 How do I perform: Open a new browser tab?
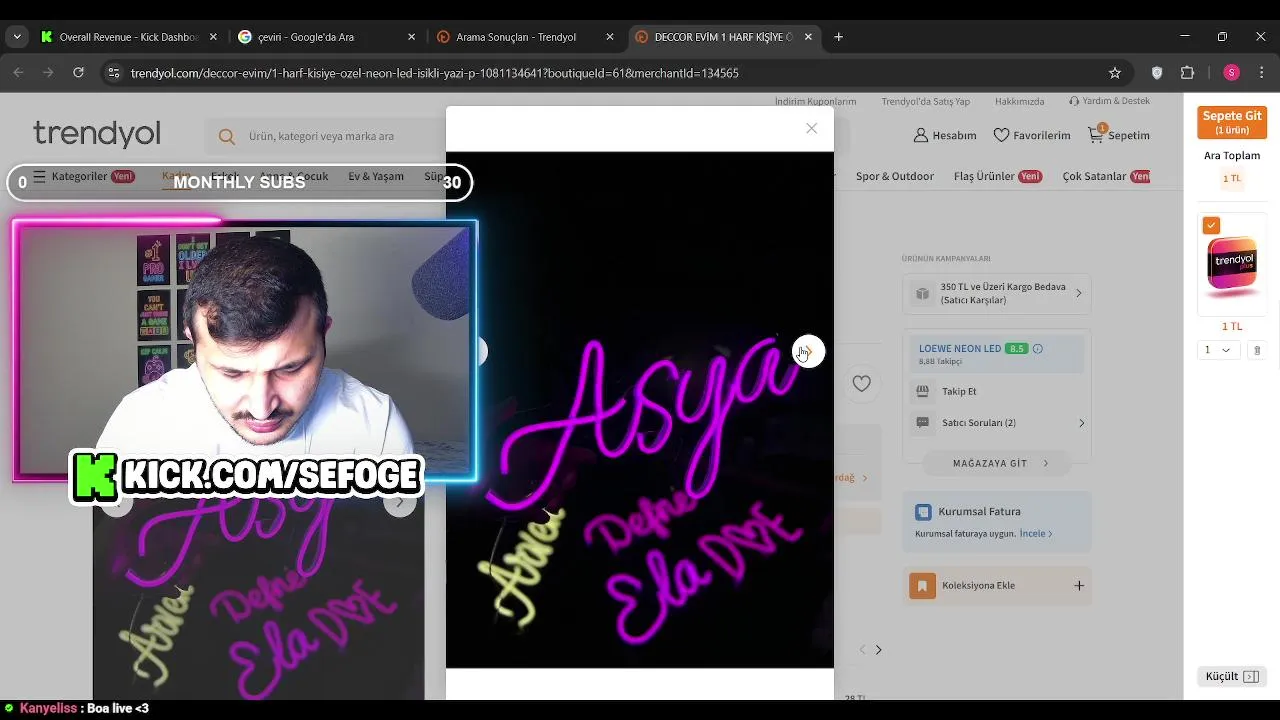coord(838,37)
